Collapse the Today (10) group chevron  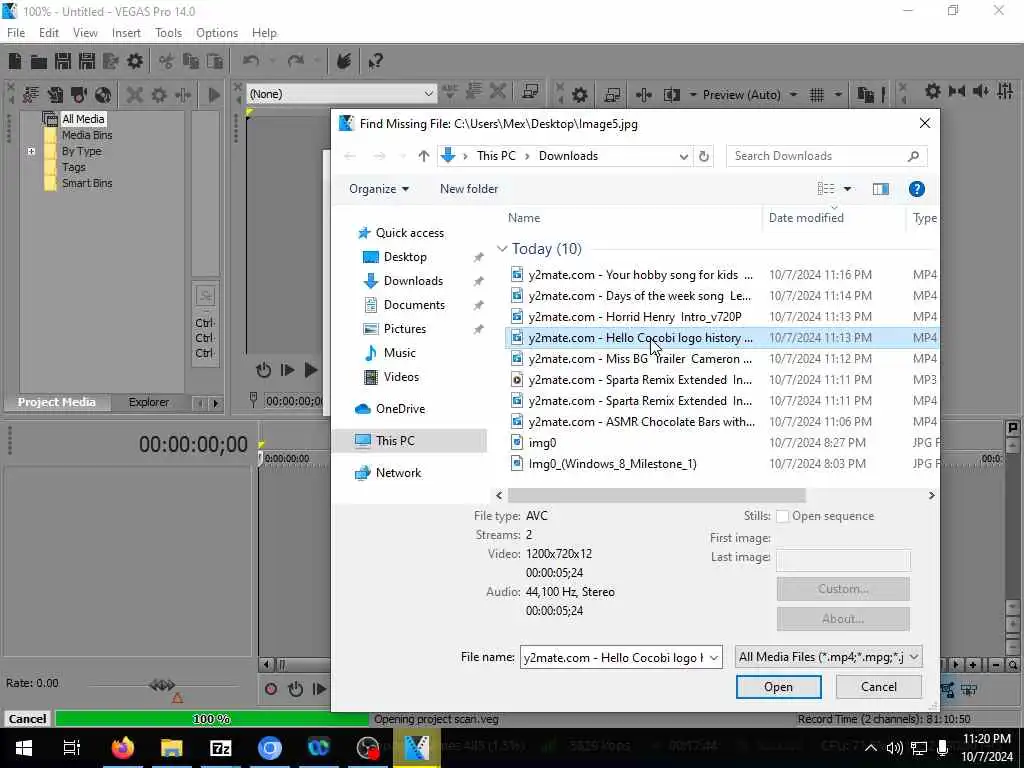pos(502,249)
